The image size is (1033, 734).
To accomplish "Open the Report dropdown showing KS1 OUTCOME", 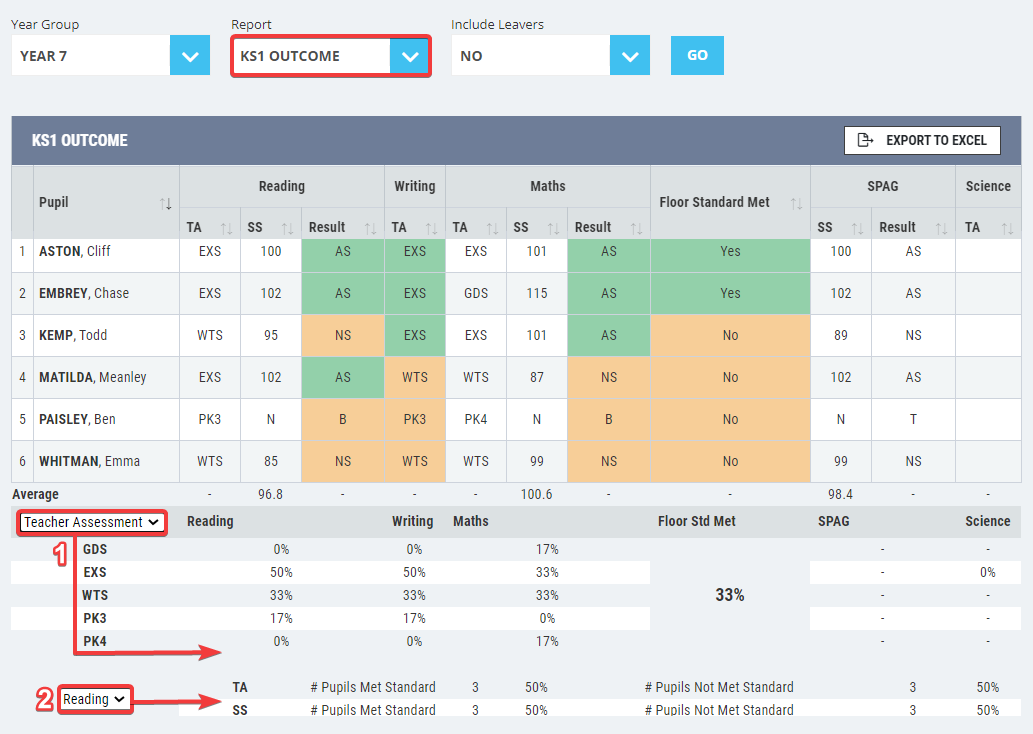I will (409, 56).
